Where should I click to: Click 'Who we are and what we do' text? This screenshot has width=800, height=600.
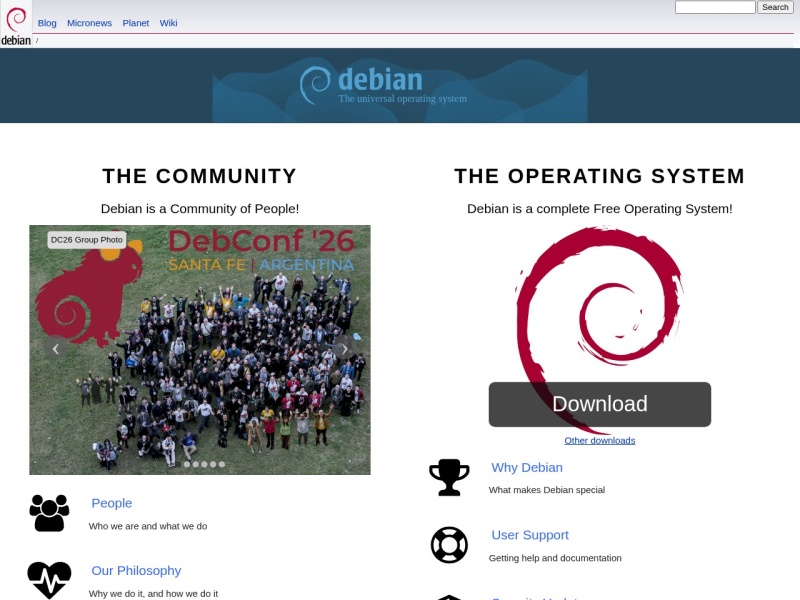(148, 526)
